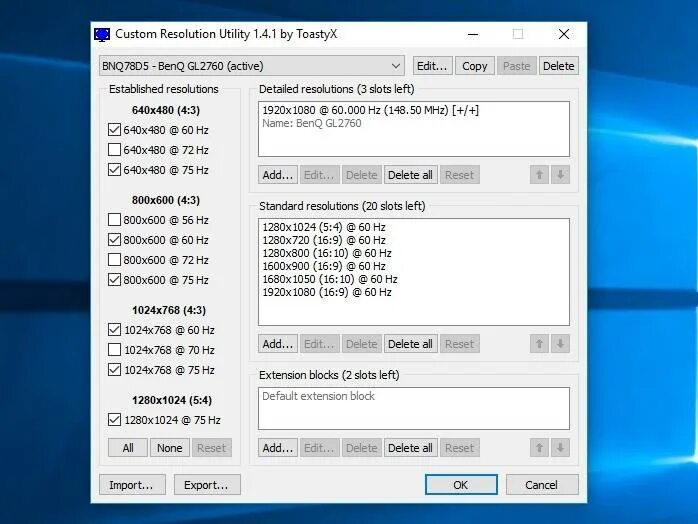Close the Custom Resolution Utility window
Screen dimensions: 698x524
(564, 34)
